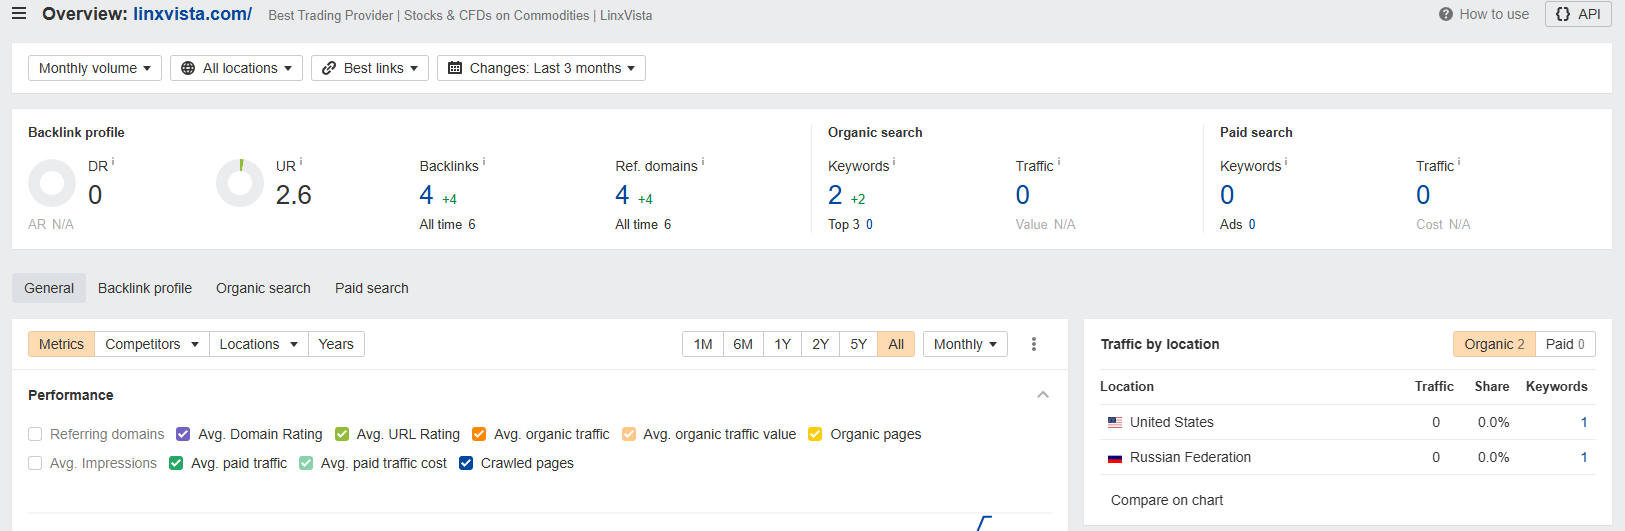Toggle the Avg. paid traffic checkbox
This screenshot has height=531, width=1625.
pos(176,463)
